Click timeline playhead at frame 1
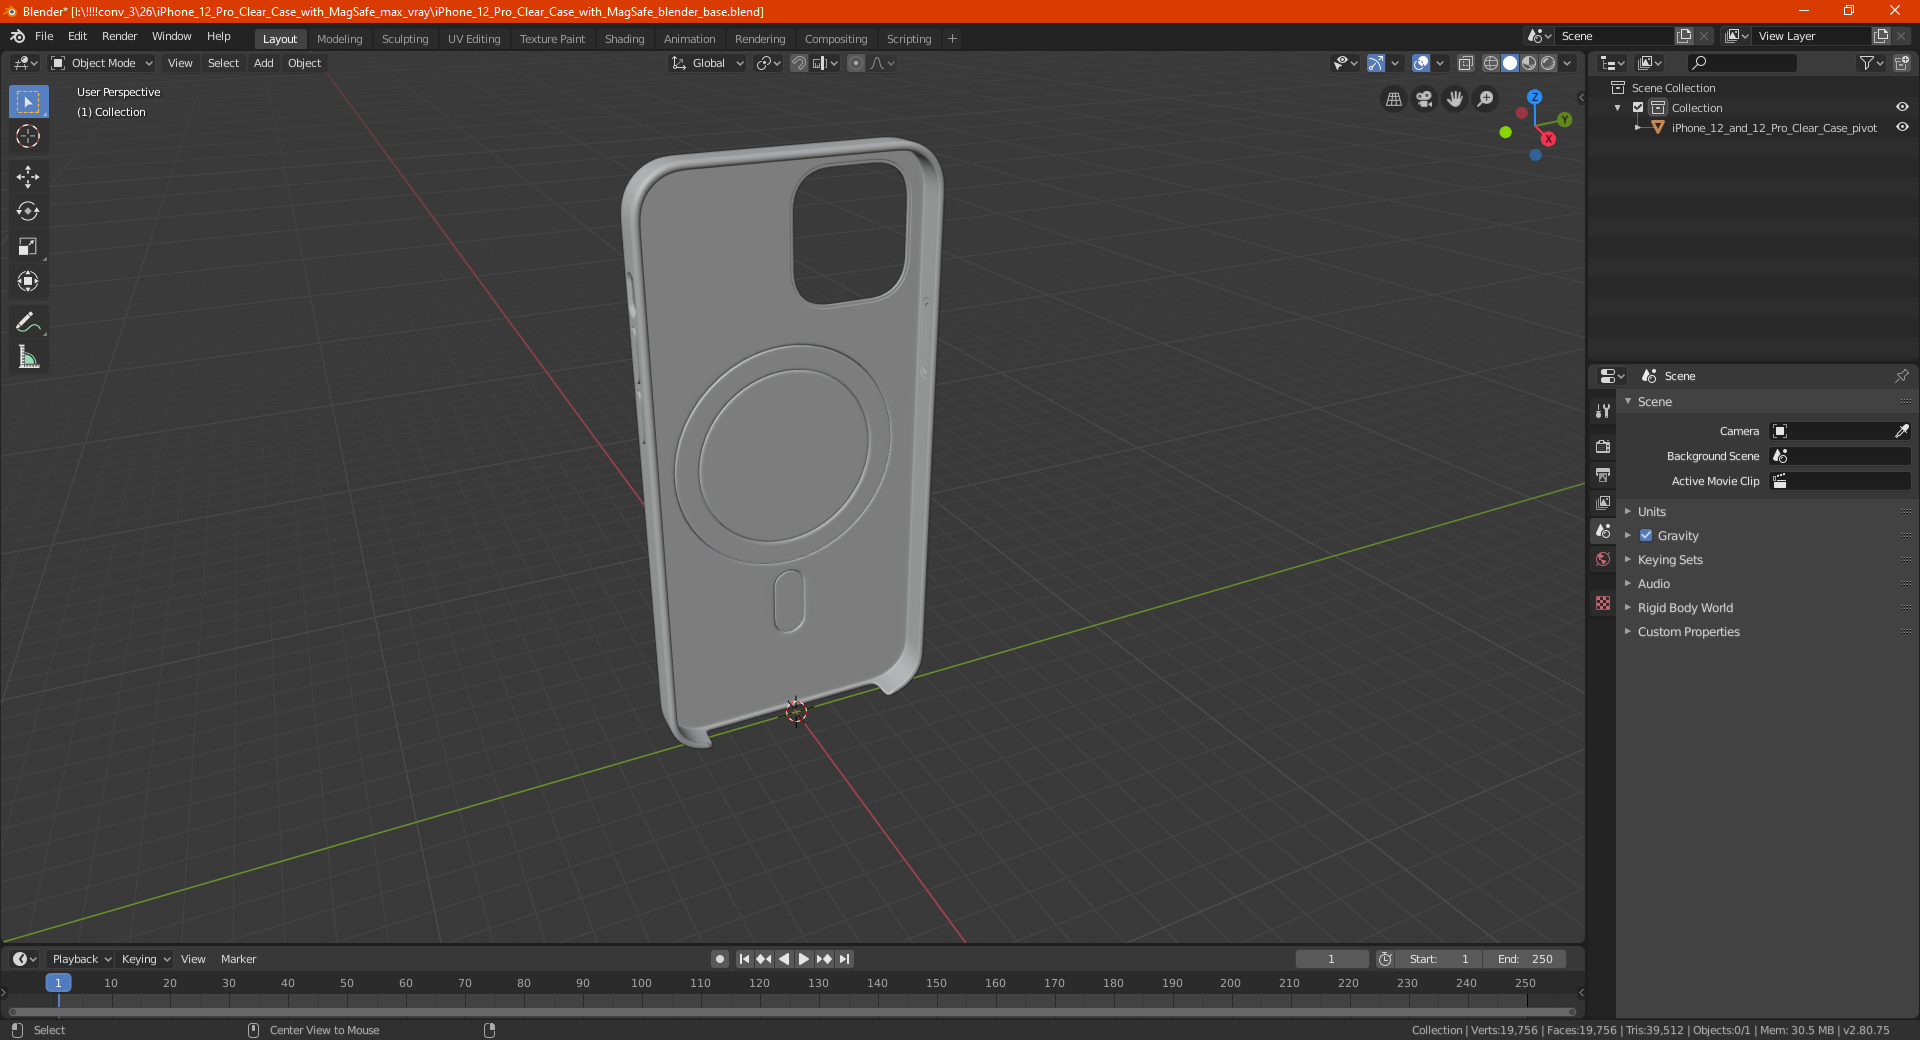This screenshot has height=1040, width=1920. click(58, 983)
